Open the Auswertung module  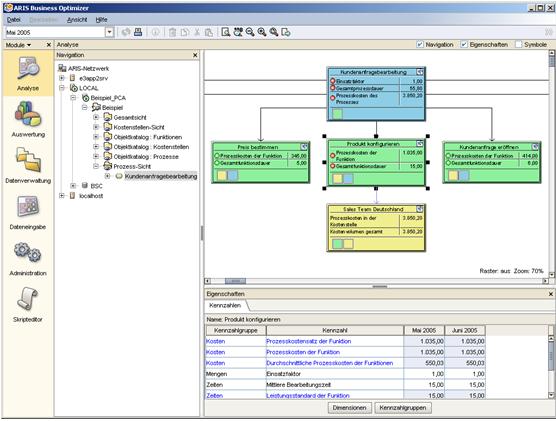28,119
